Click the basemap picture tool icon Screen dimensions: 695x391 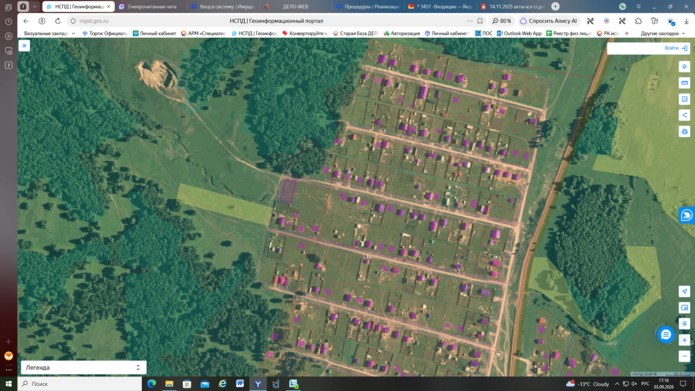tap(684, 308)
